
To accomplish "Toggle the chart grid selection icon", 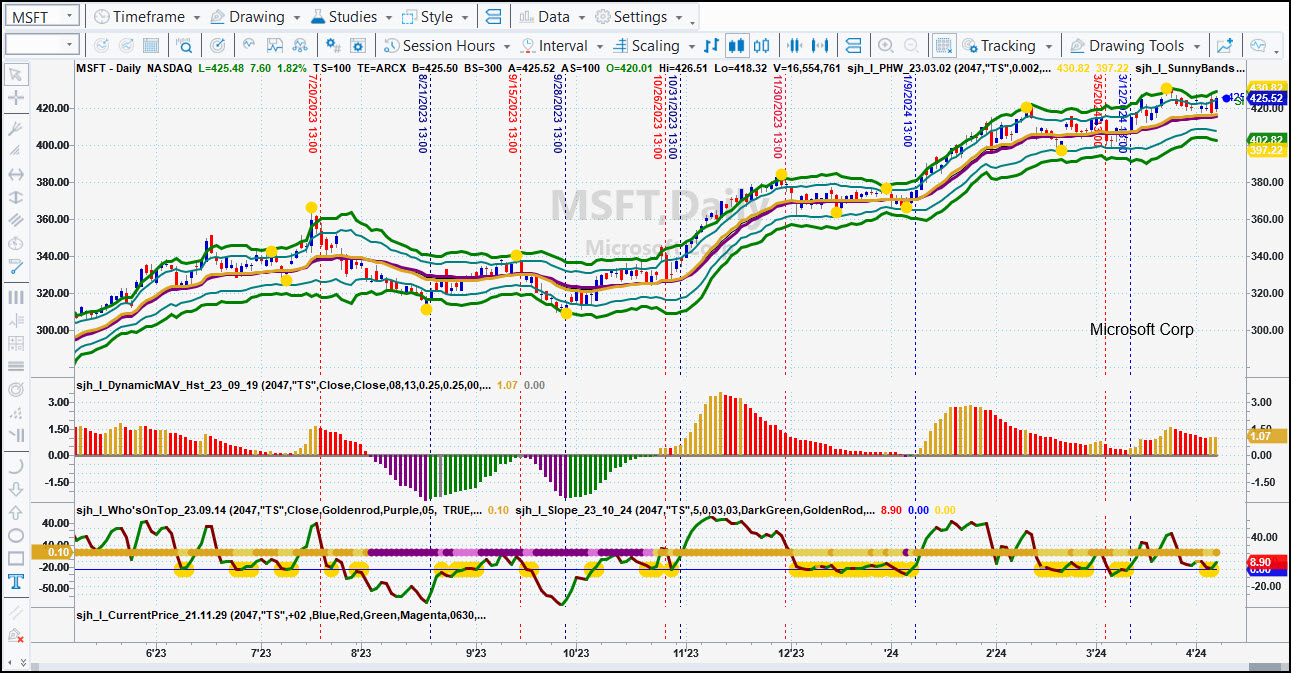I will (943, 45).
